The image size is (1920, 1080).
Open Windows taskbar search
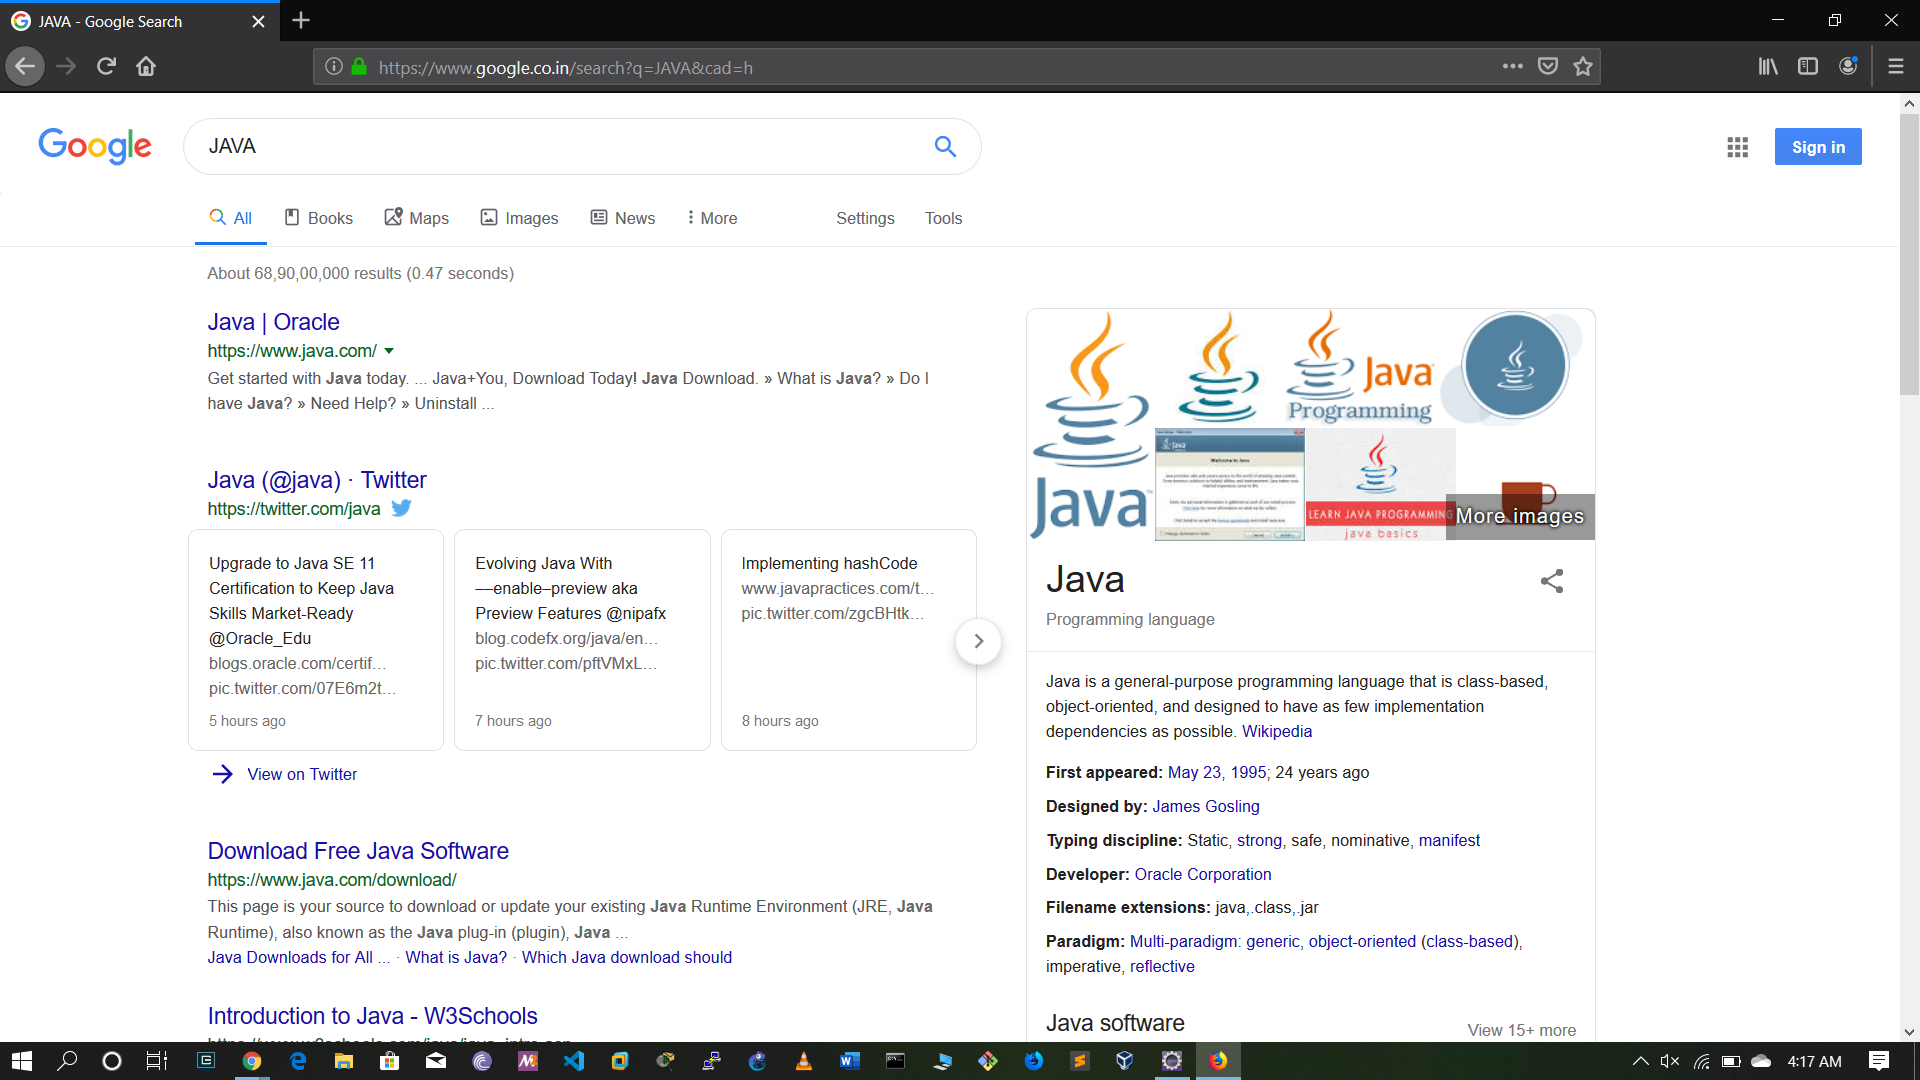click(x=67, y=1061)
